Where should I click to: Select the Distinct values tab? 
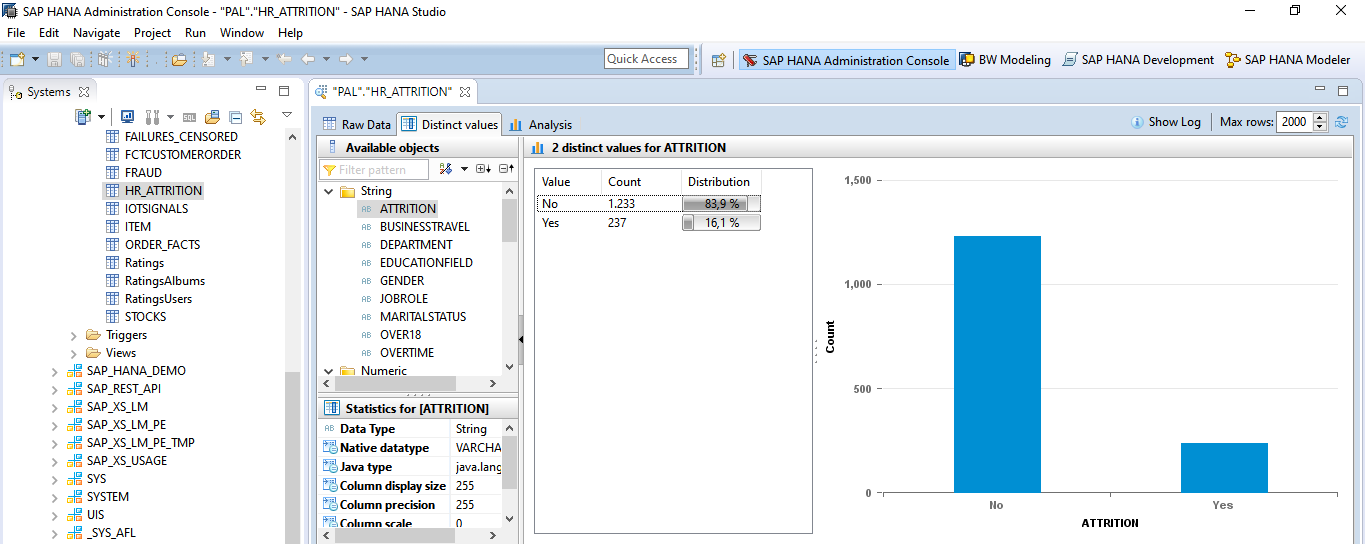(x=449, y=124)
